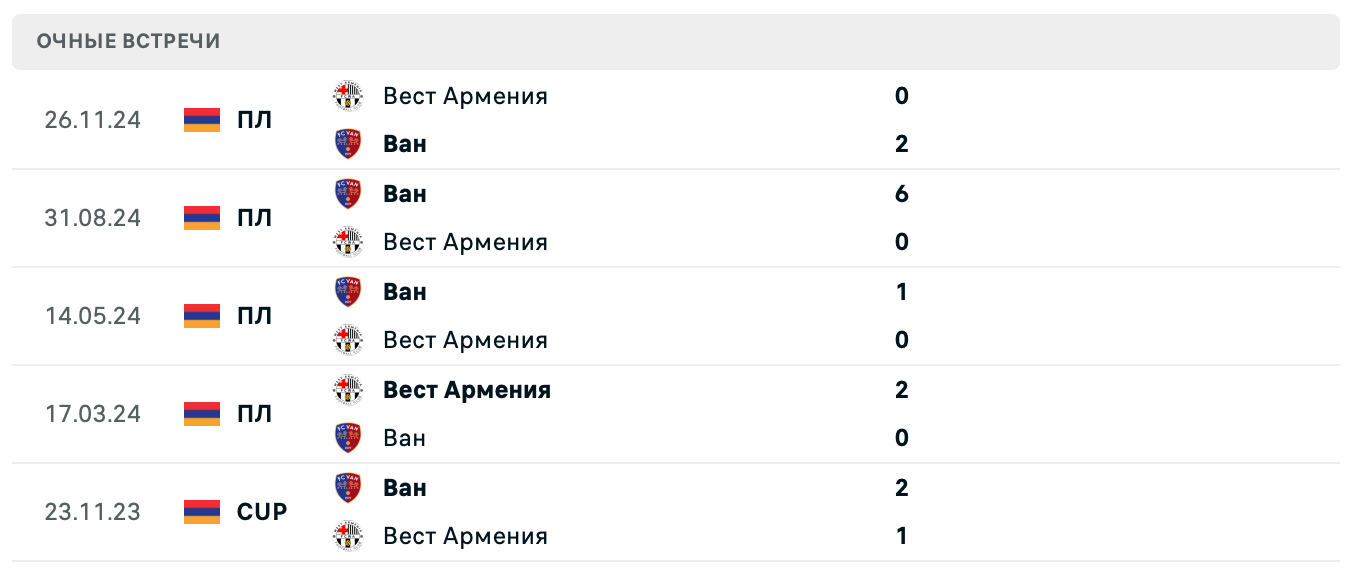Click the Вест Армения badge in the 14.05.24 match
The width and height of the screenshot is (1358, 582).
[348, 339]
